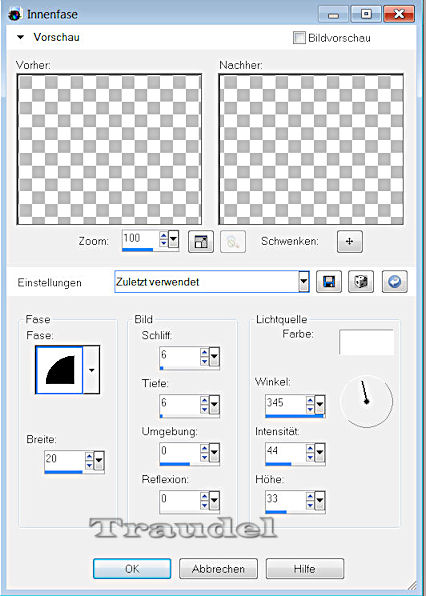Click the Innenfase app icon in title bar

(15, 15)
